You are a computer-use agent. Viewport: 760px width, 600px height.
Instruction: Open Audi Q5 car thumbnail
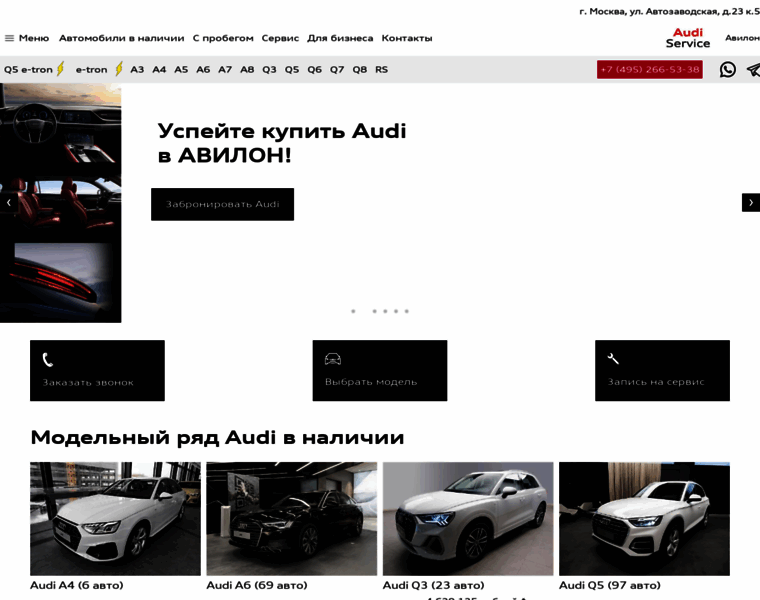click(x=644, y=519)
